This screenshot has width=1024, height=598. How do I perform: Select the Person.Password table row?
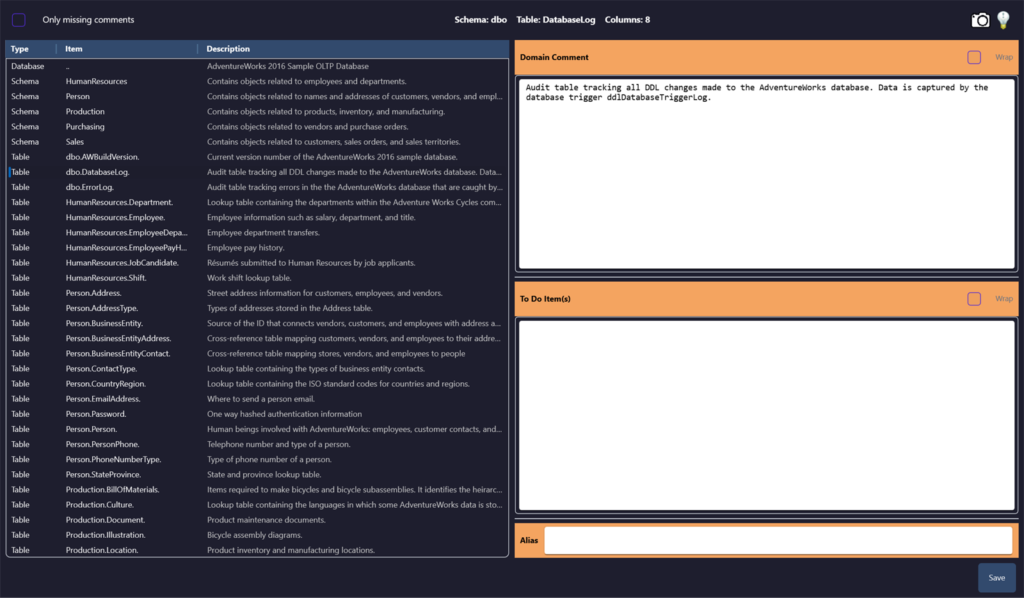coord(257,414)
